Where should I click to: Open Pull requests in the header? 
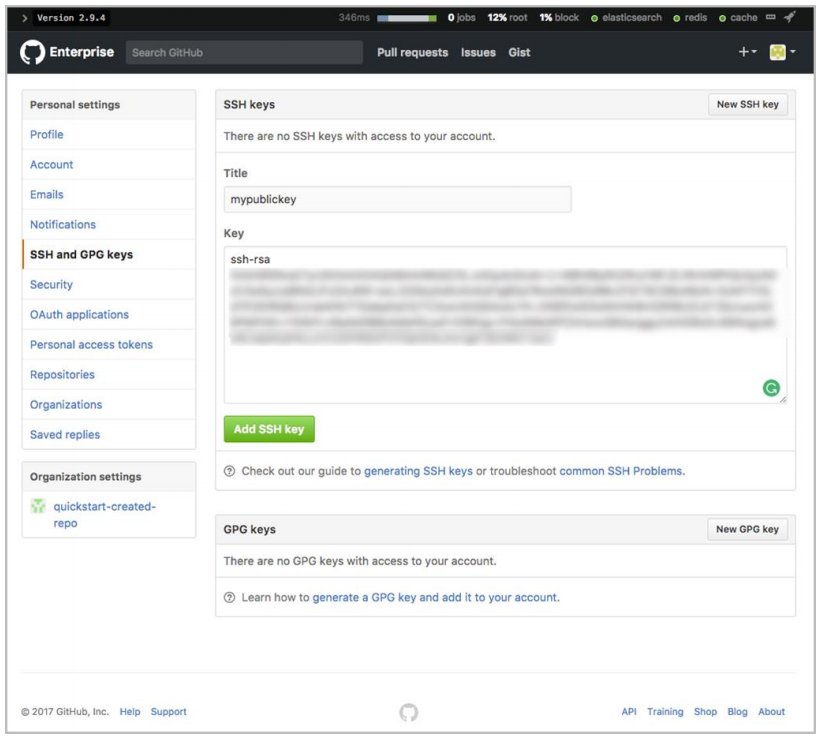coord(413,52)
